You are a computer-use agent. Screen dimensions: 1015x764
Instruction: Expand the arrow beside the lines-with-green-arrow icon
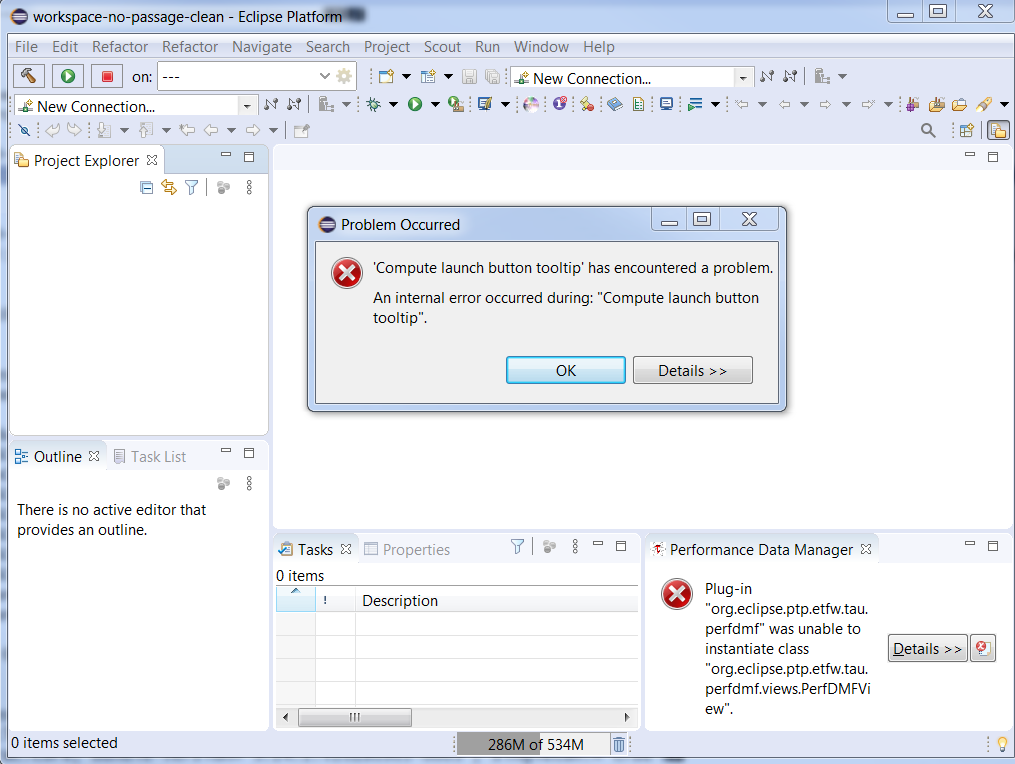(x=715, y=104)
